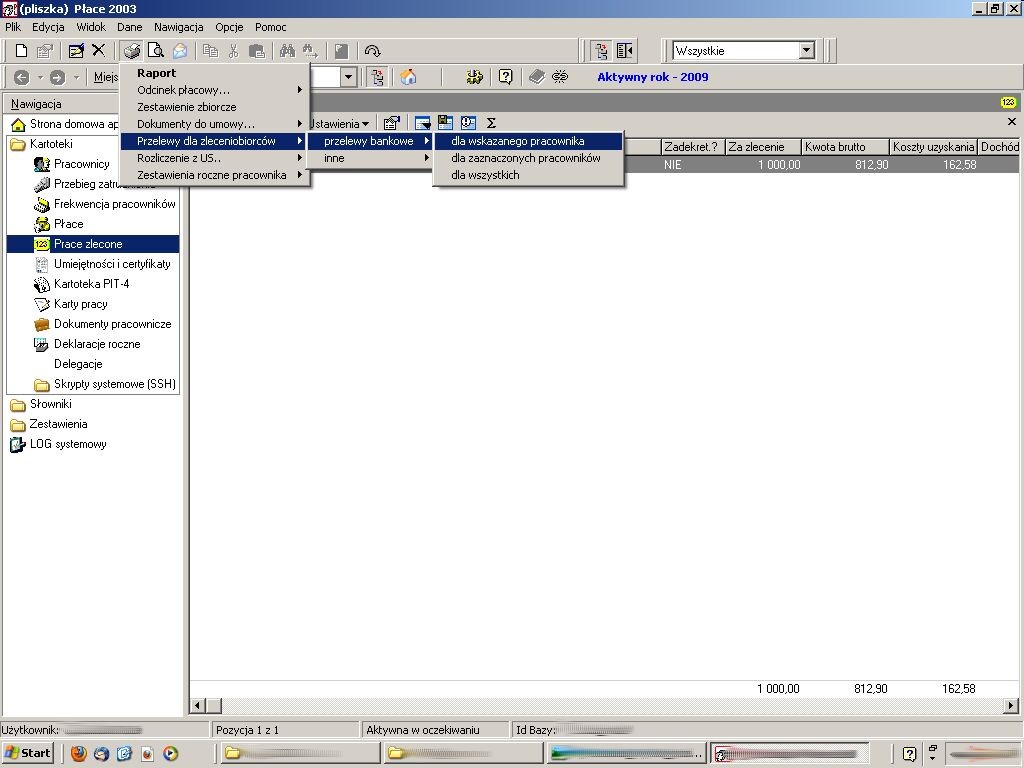
Task: Click the Home page house icon in the toolbar
Action: (409, 77)
